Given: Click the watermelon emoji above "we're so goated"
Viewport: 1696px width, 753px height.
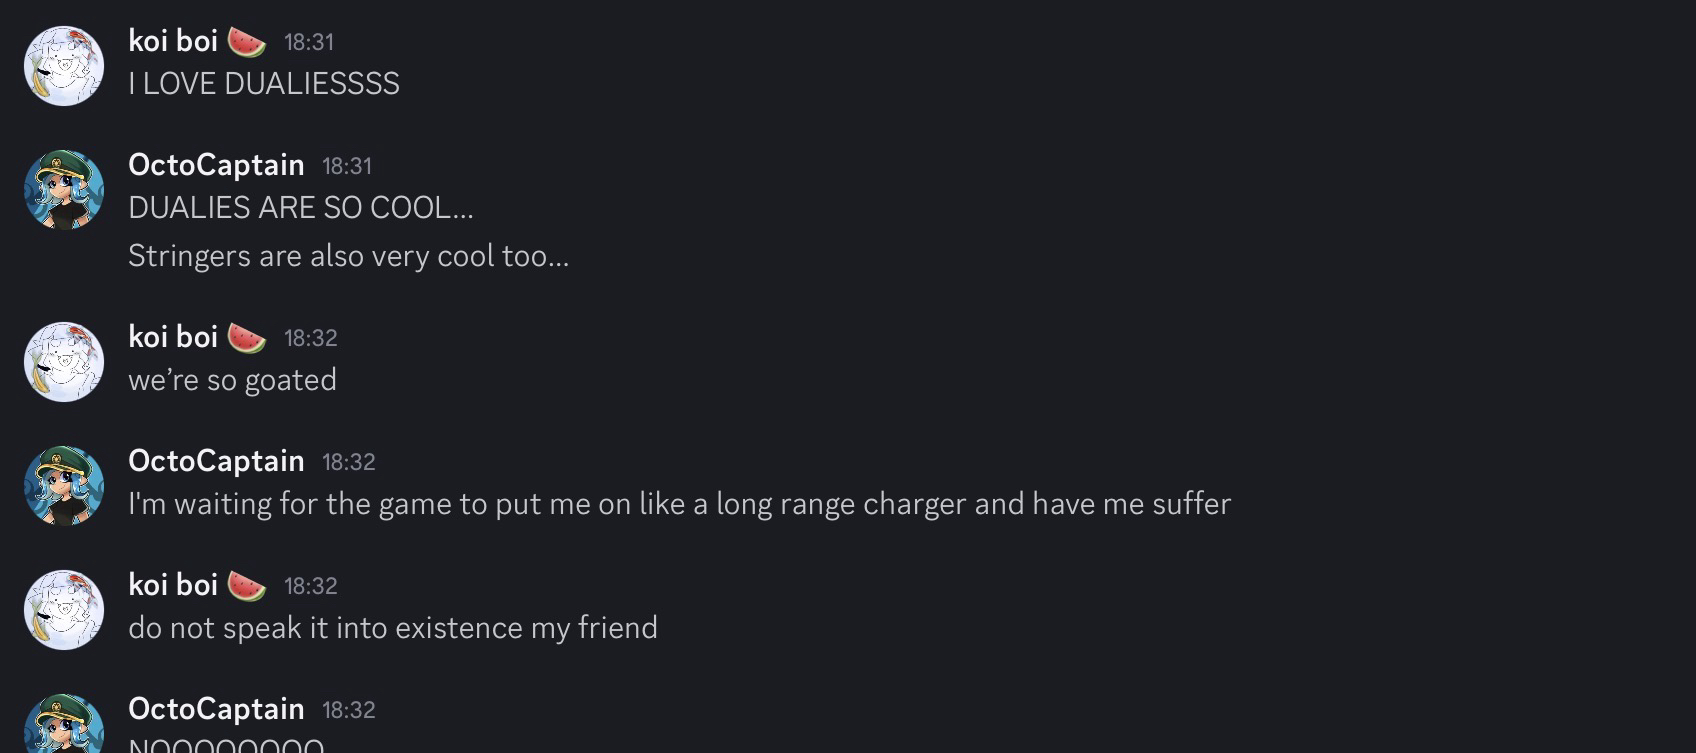Looking at the screenshot, I should [247, 338].
